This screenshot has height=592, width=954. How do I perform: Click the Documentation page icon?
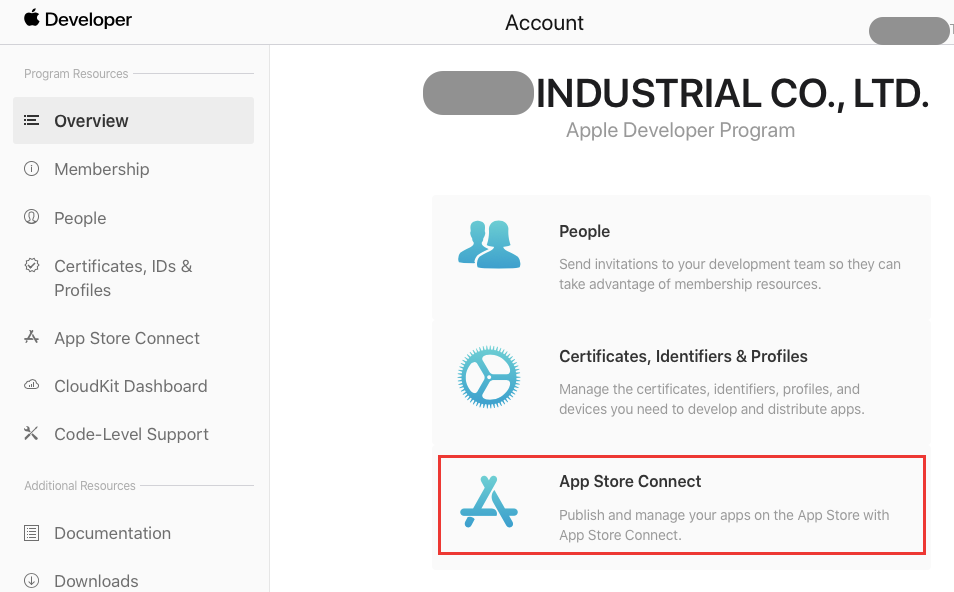point(31,533)
